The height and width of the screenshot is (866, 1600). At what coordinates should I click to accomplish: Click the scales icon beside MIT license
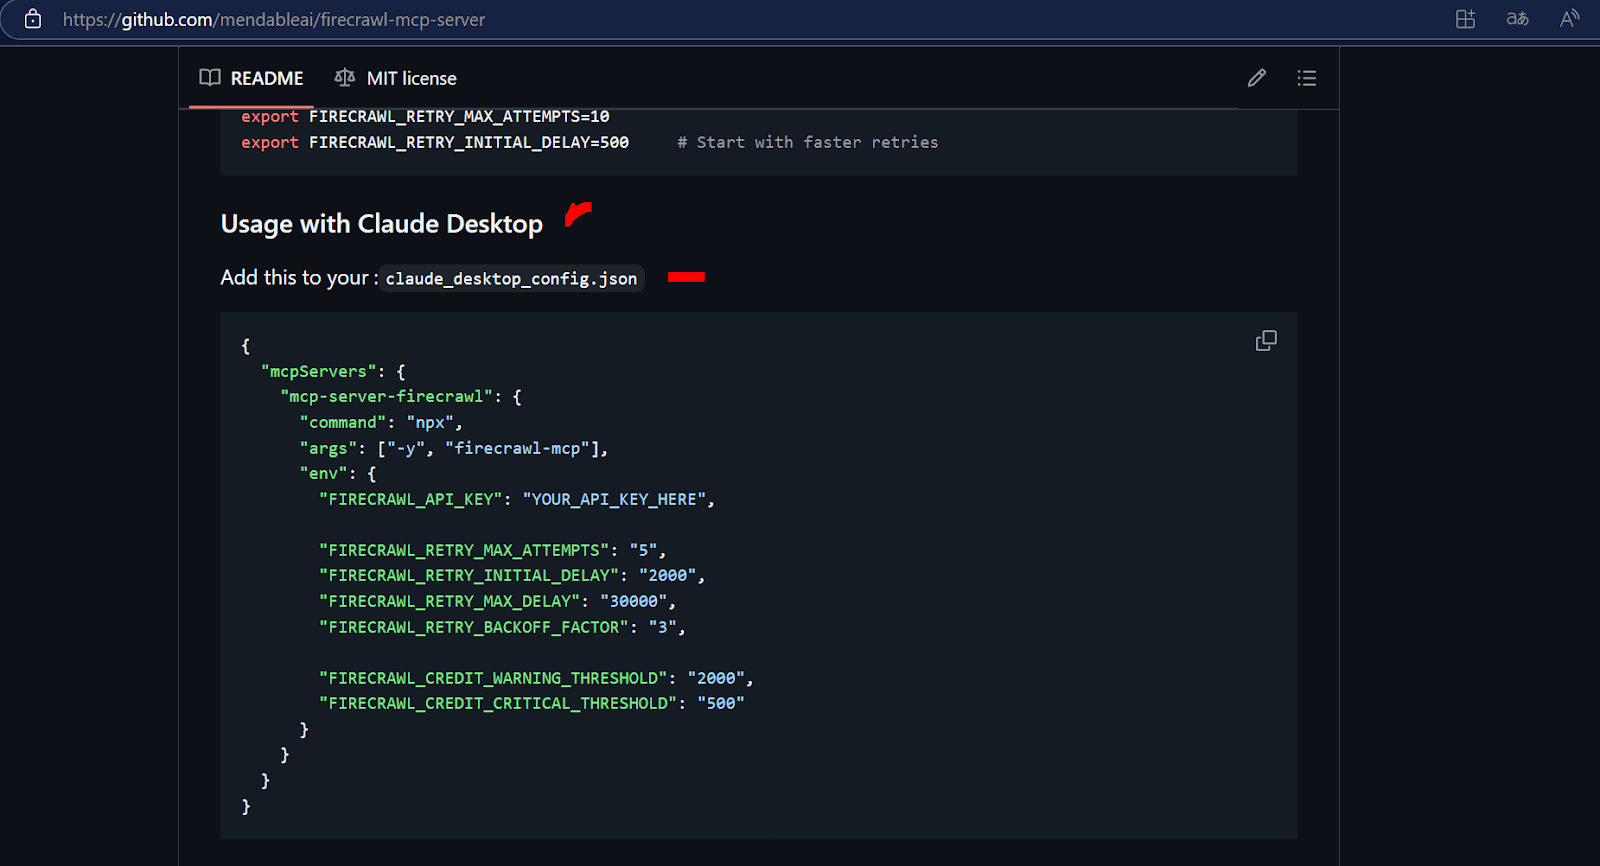(345, 78)
